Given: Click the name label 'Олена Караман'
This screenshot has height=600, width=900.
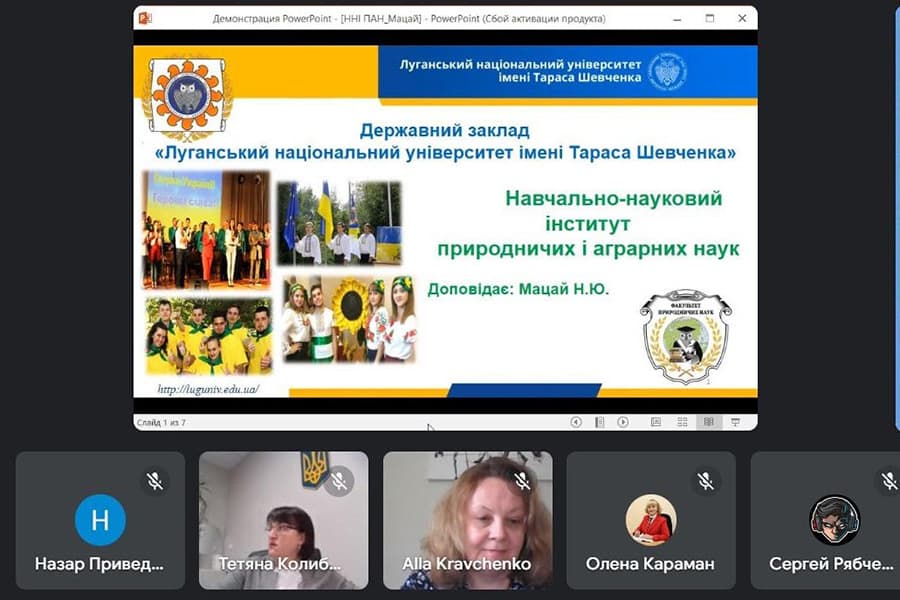Looking at the screenshot, I should [650, 564].
